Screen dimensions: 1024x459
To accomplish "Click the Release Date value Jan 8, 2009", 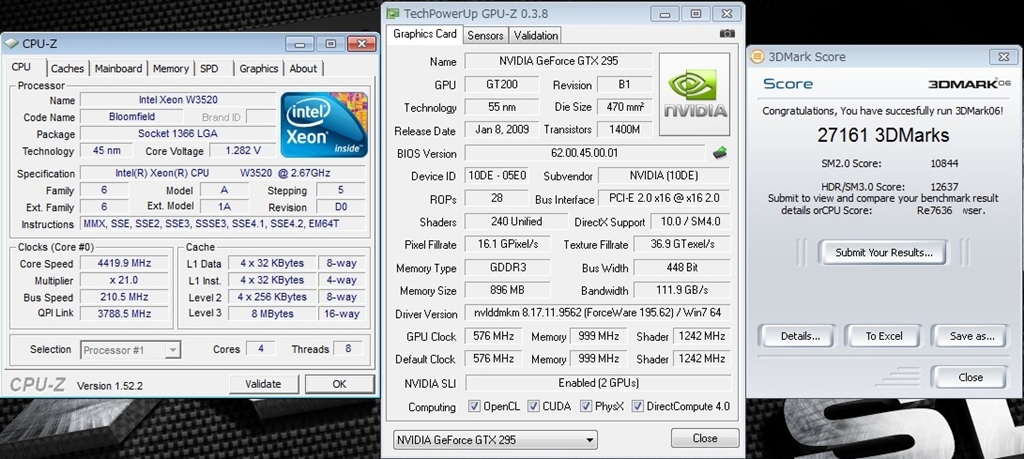I will [502, 129].
